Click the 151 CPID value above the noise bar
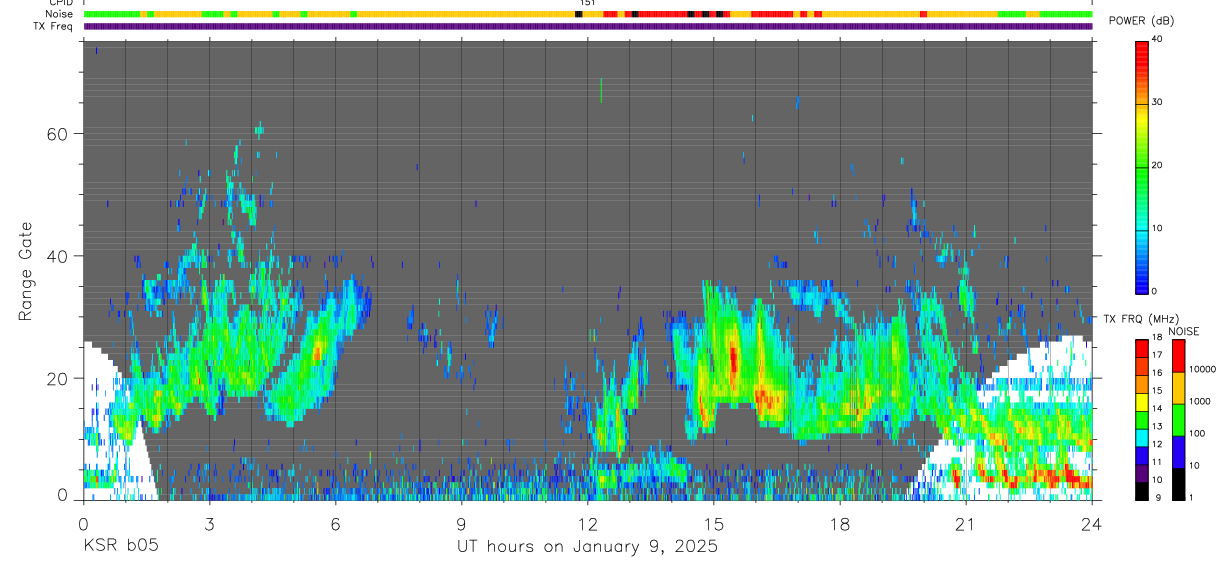Screen dimensions: 1228x567 pyautogui.click(x=587, y=3)
